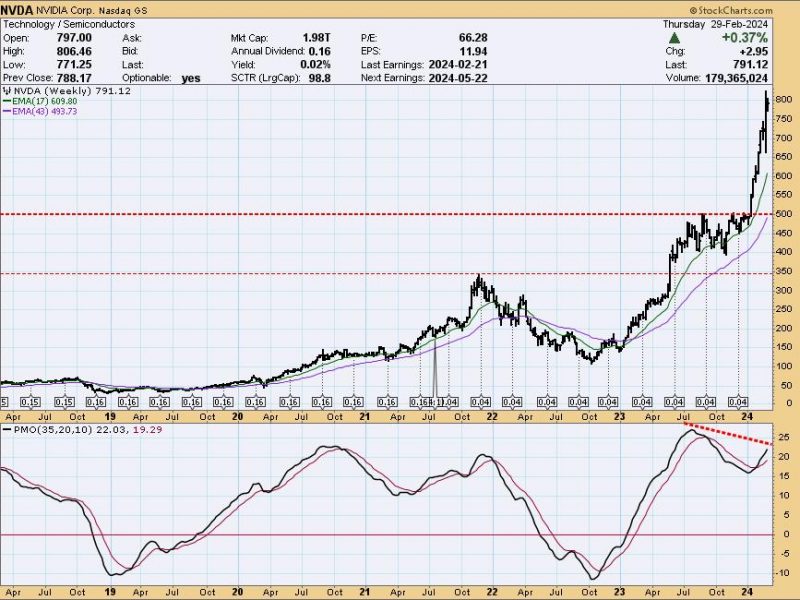
Task: Click the NVDA (Weekly) 791.12 legend label
Action: click(x=72, y=91)
